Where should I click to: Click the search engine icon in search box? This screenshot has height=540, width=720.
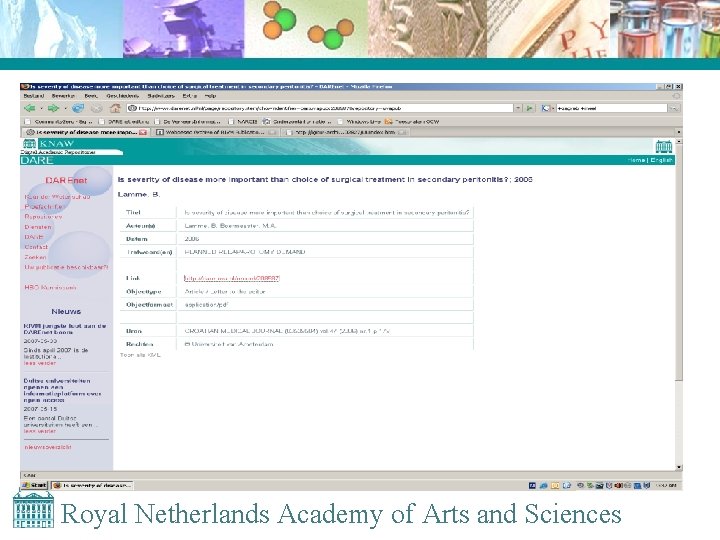(x=545, y=108)
